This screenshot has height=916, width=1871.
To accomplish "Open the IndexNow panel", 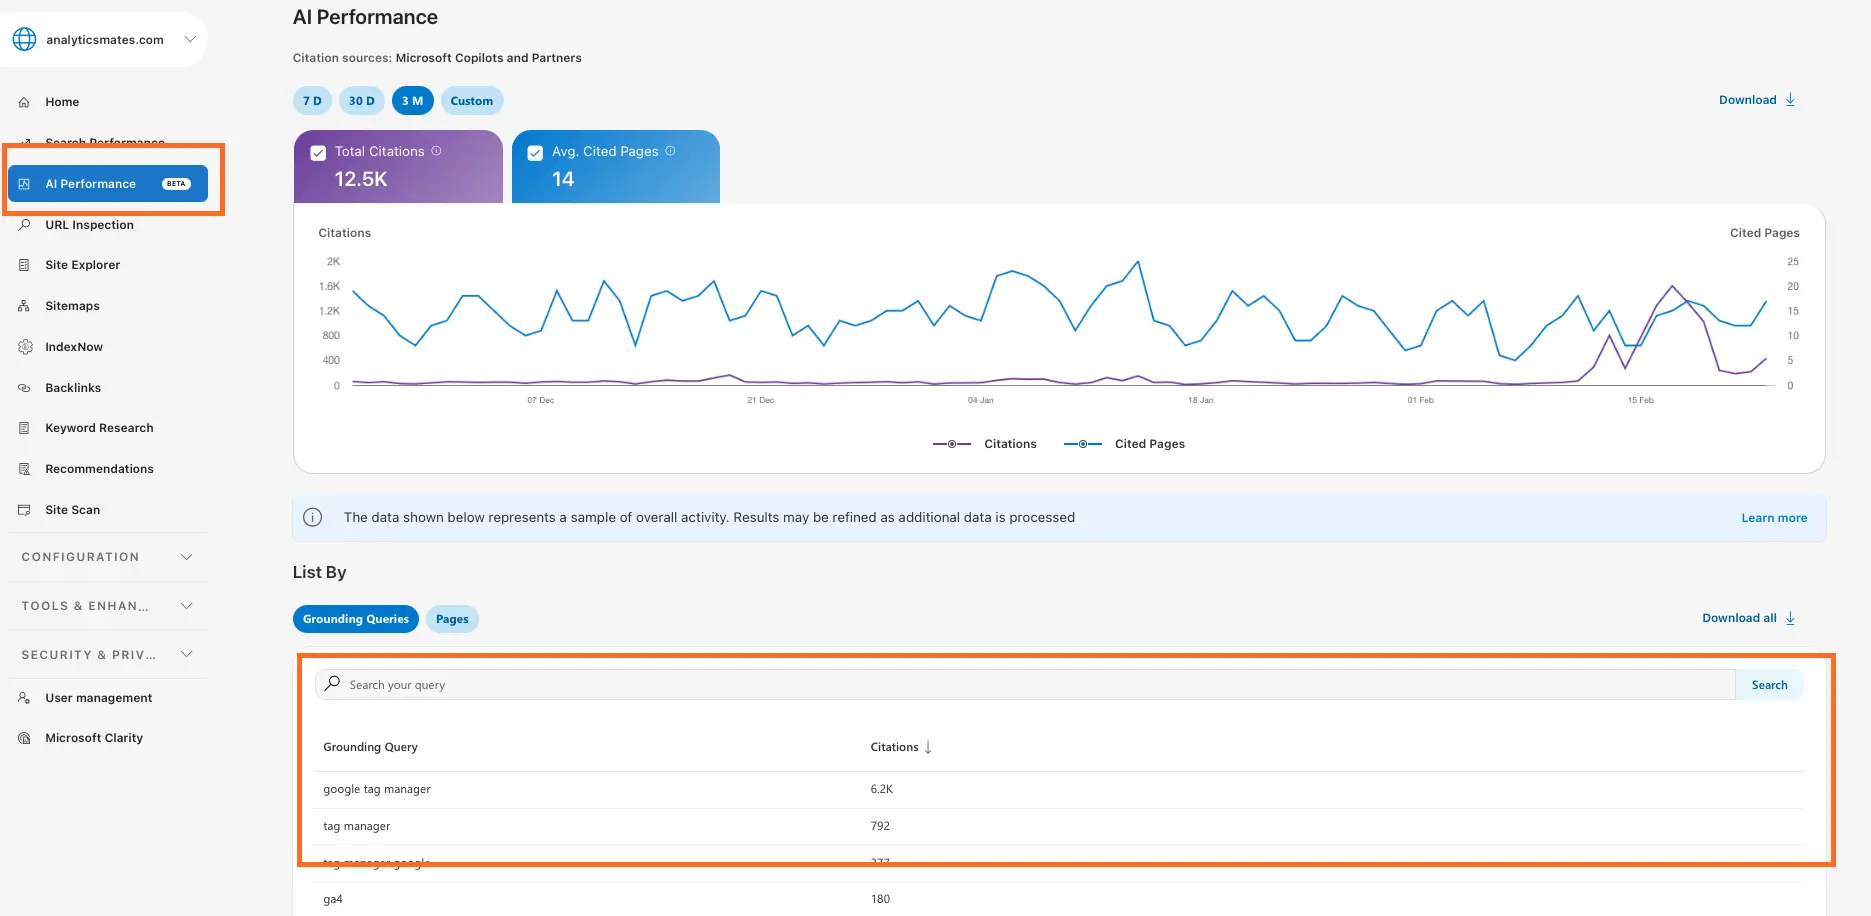I will [74, 346].
